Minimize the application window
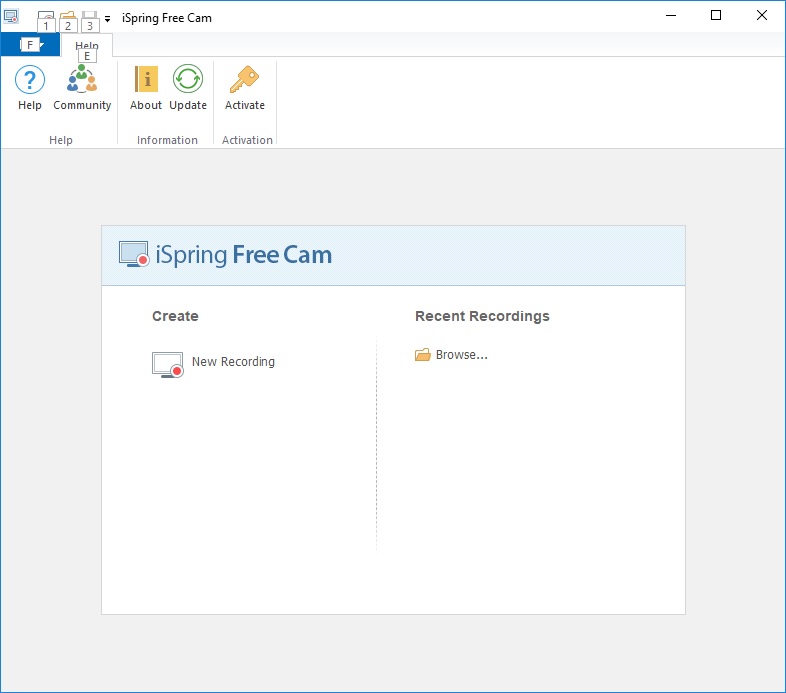 pyautogui.click(x=669, y=16)
